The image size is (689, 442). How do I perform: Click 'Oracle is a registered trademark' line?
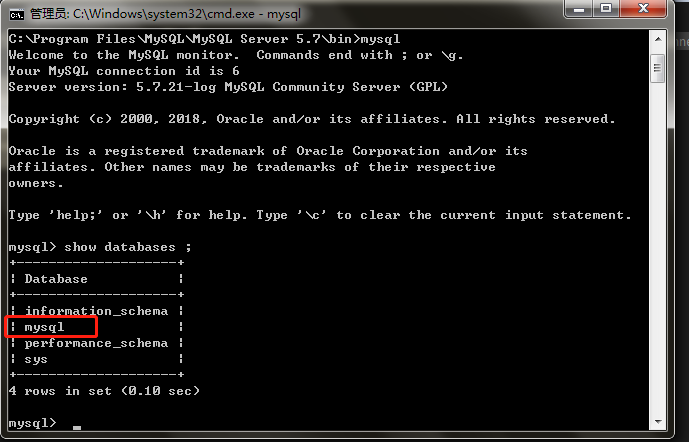pos(268,151)
